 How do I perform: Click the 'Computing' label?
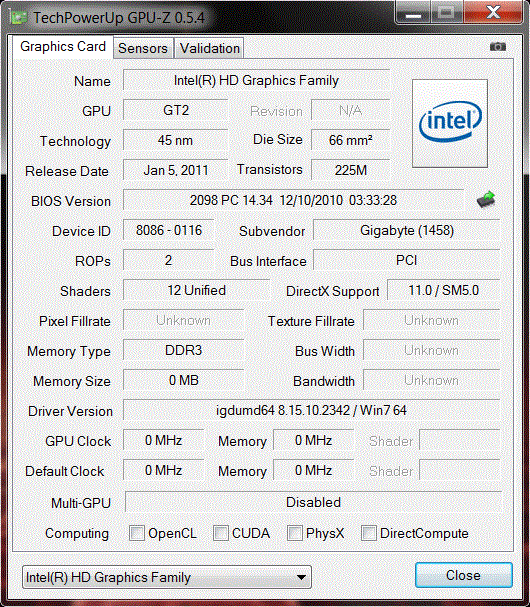click(77, 533)
